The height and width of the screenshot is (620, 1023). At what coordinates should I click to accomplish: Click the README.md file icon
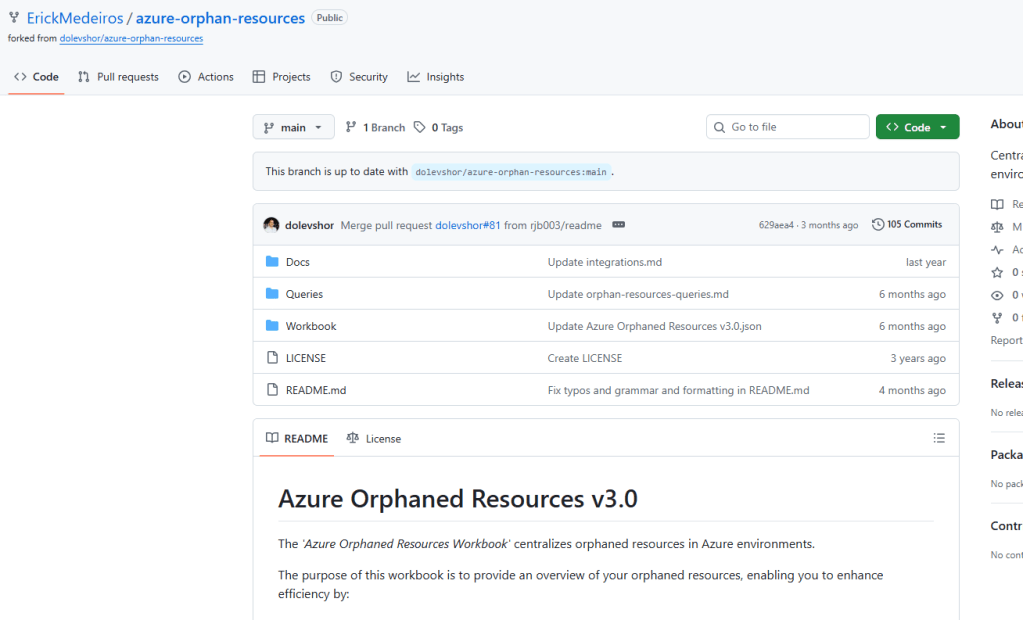pos(272,390)
